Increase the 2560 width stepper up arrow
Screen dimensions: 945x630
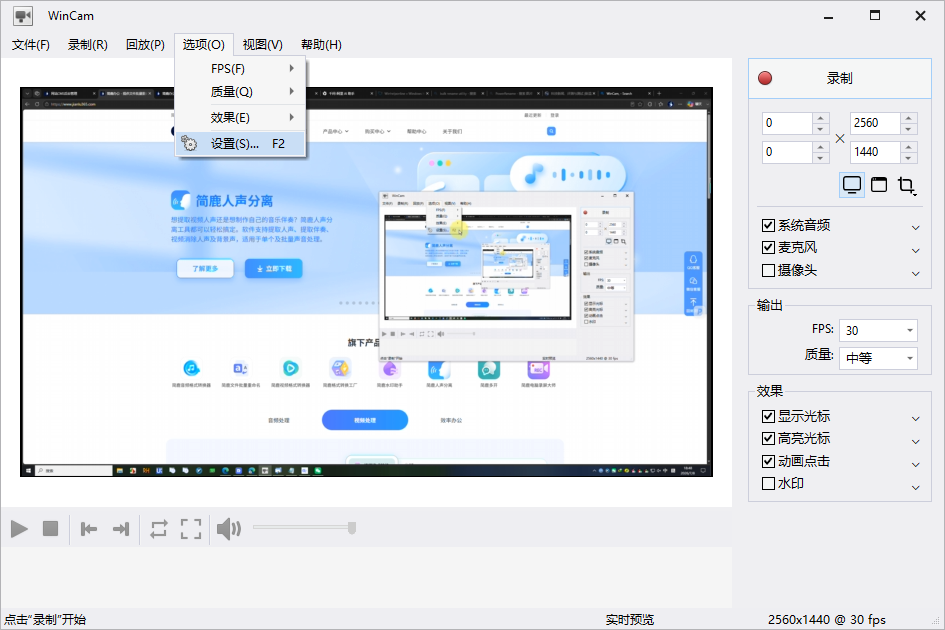click(x=909, y=118)
